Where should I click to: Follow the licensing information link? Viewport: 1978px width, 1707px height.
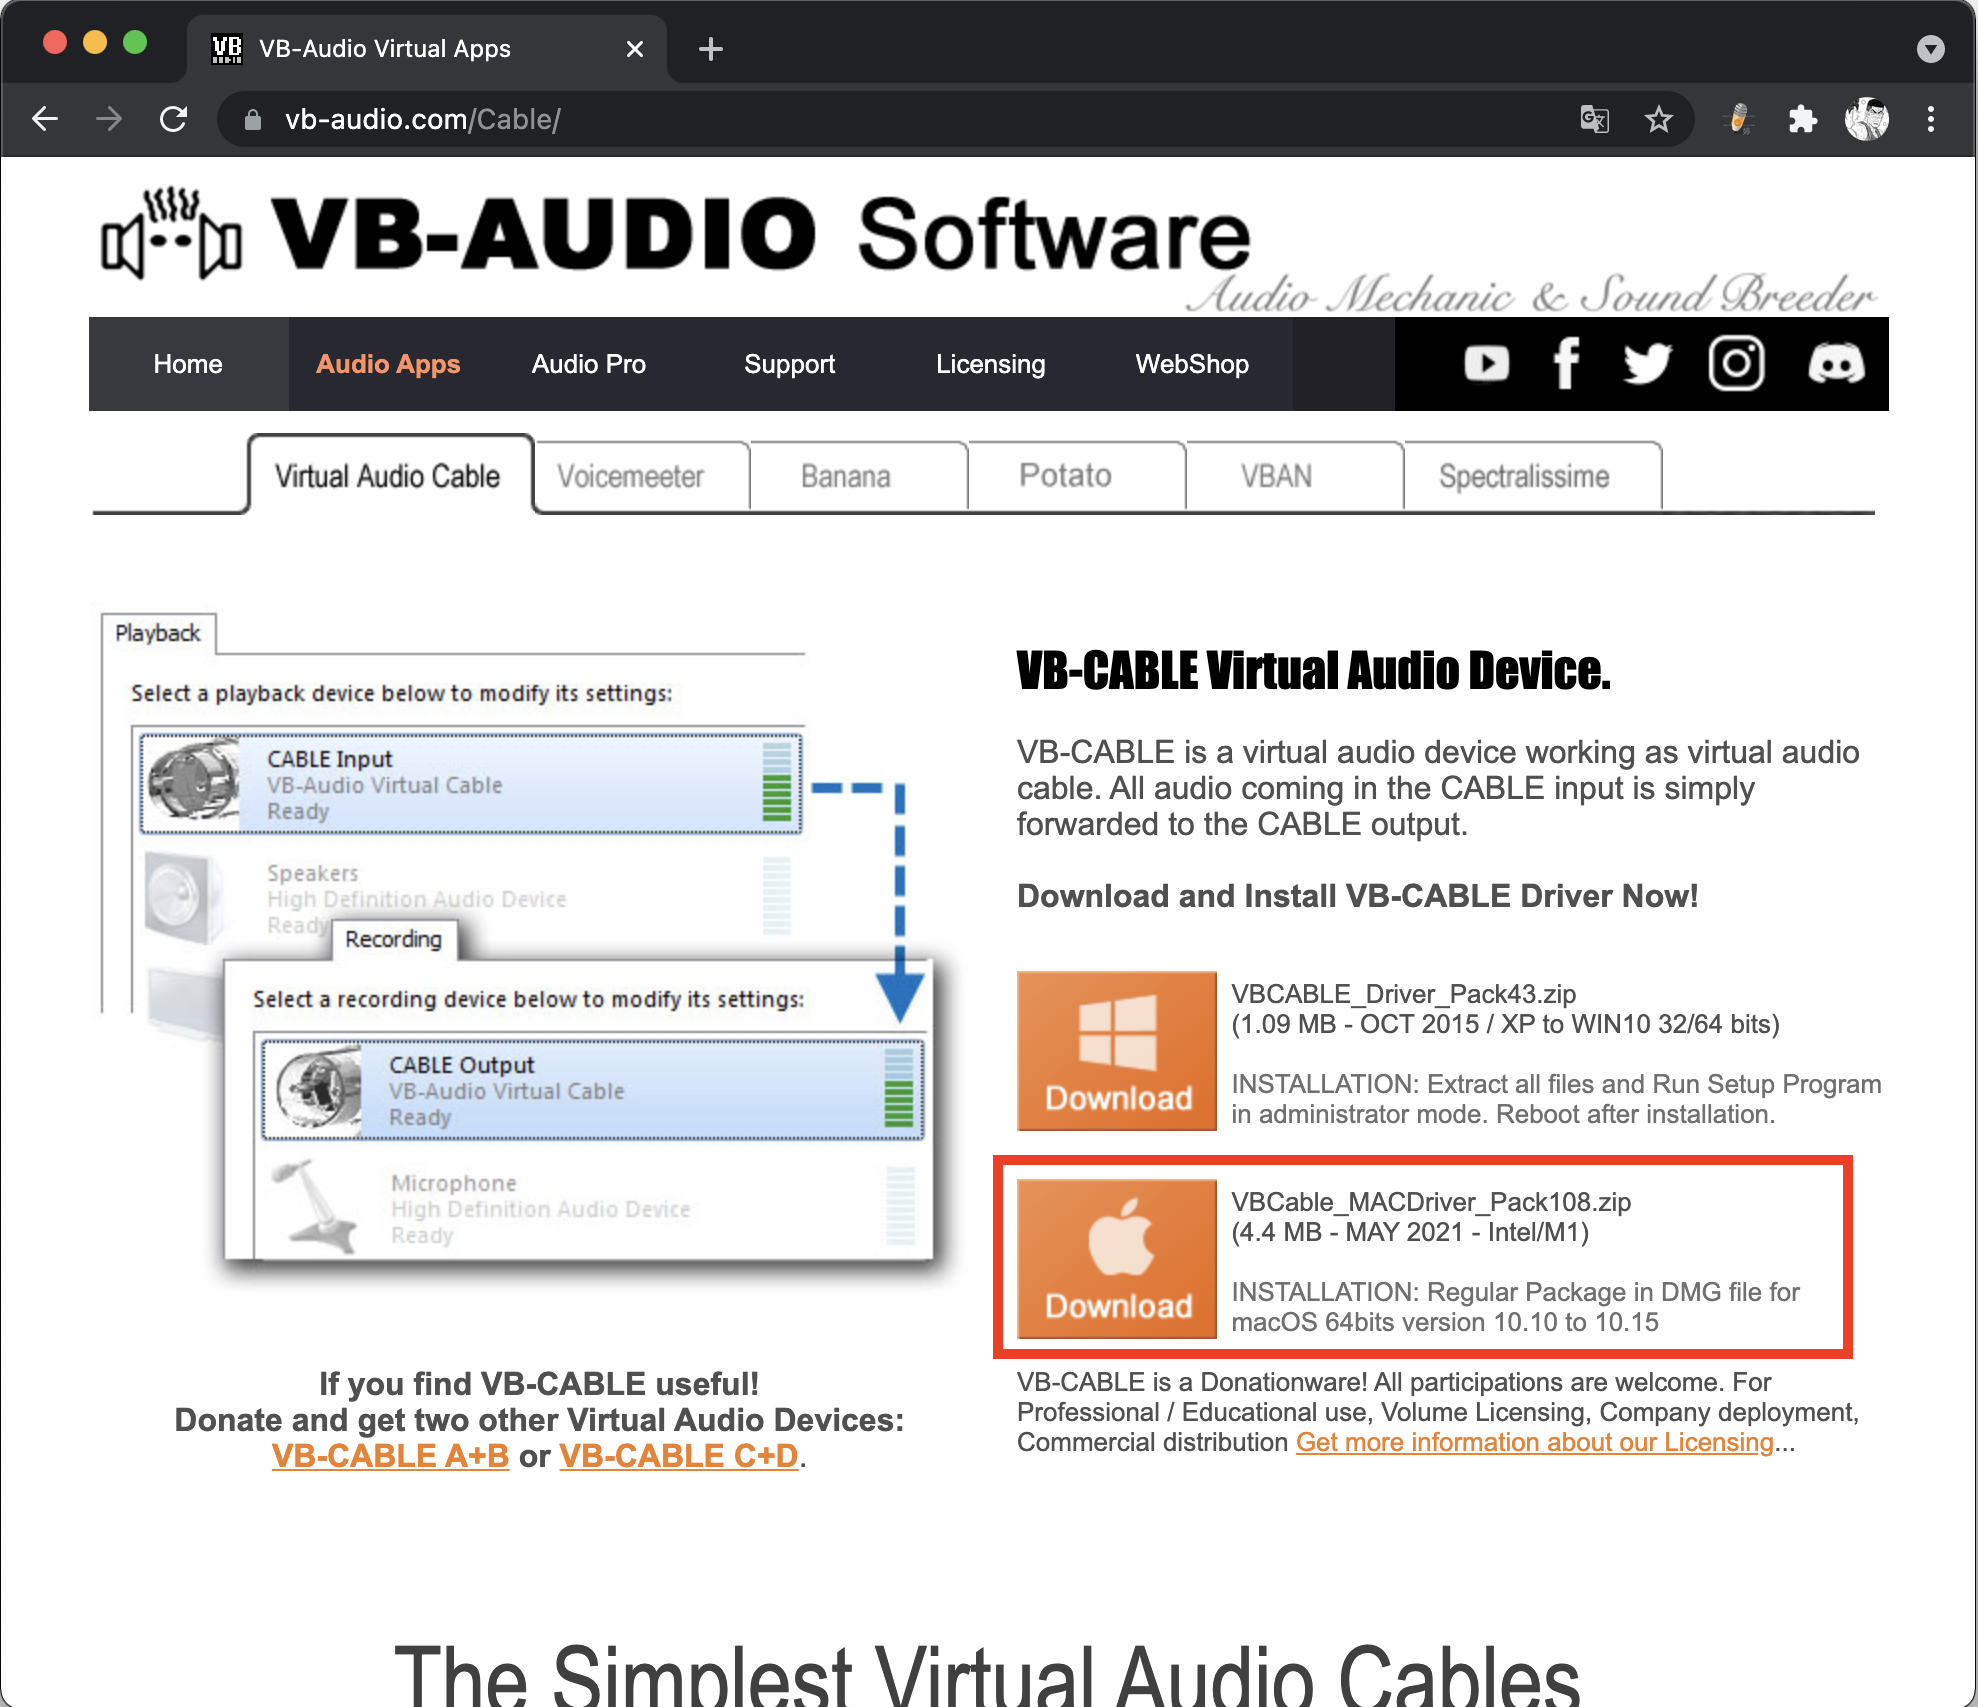(1535, 1443)
